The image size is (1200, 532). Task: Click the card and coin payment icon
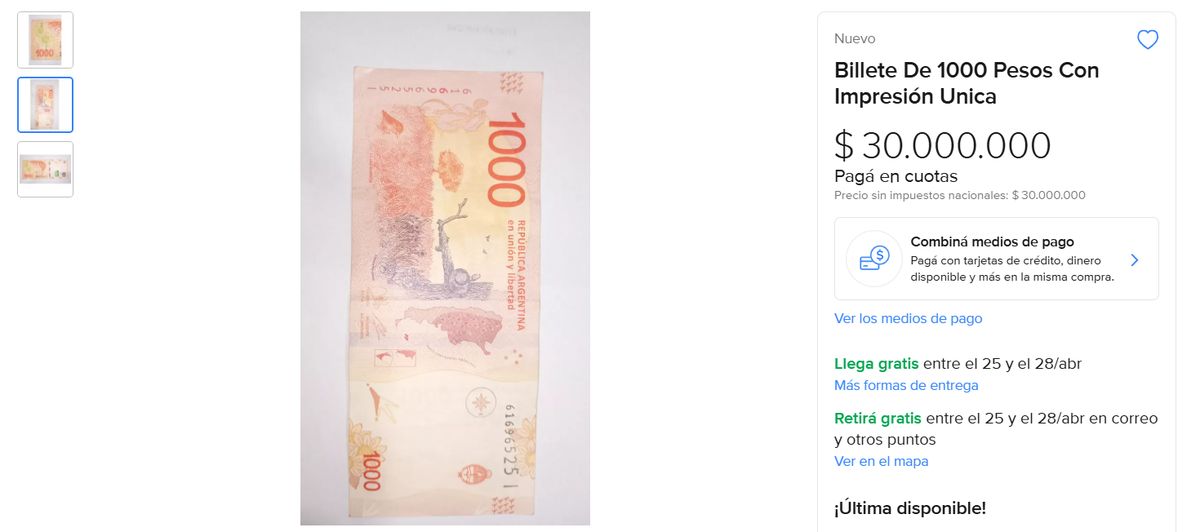(x=874, y=259)
